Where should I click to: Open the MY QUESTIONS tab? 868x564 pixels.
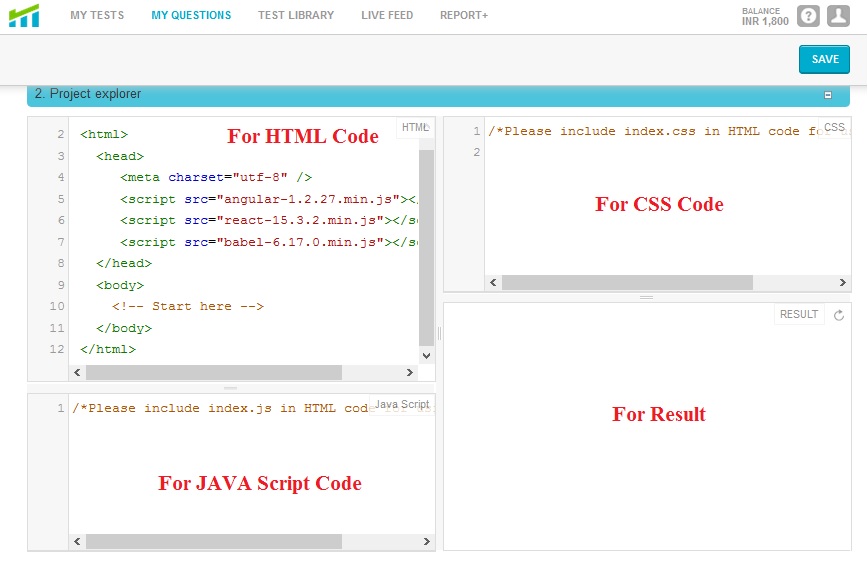pyautogui.click(x=191, y=15)
